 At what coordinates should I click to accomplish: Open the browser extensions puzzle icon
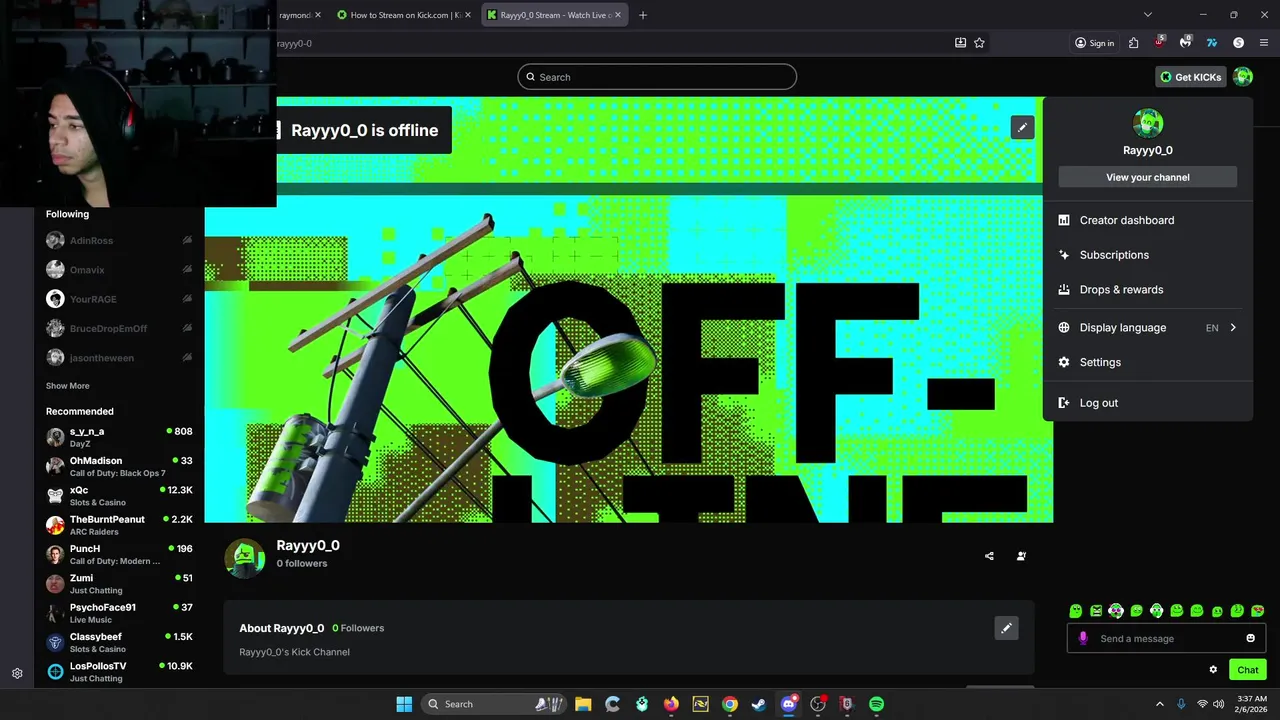tap(1133, 43)
